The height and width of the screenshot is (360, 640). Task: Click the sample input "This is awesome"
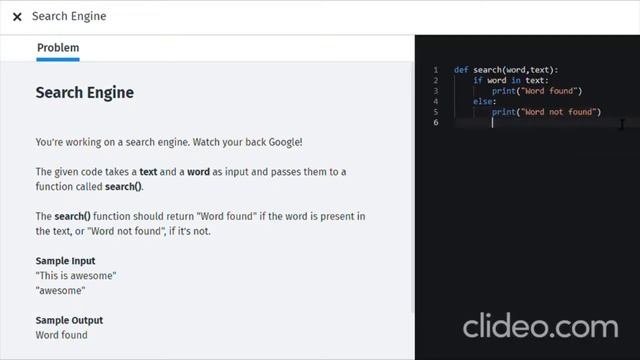[x=76, y=276]
